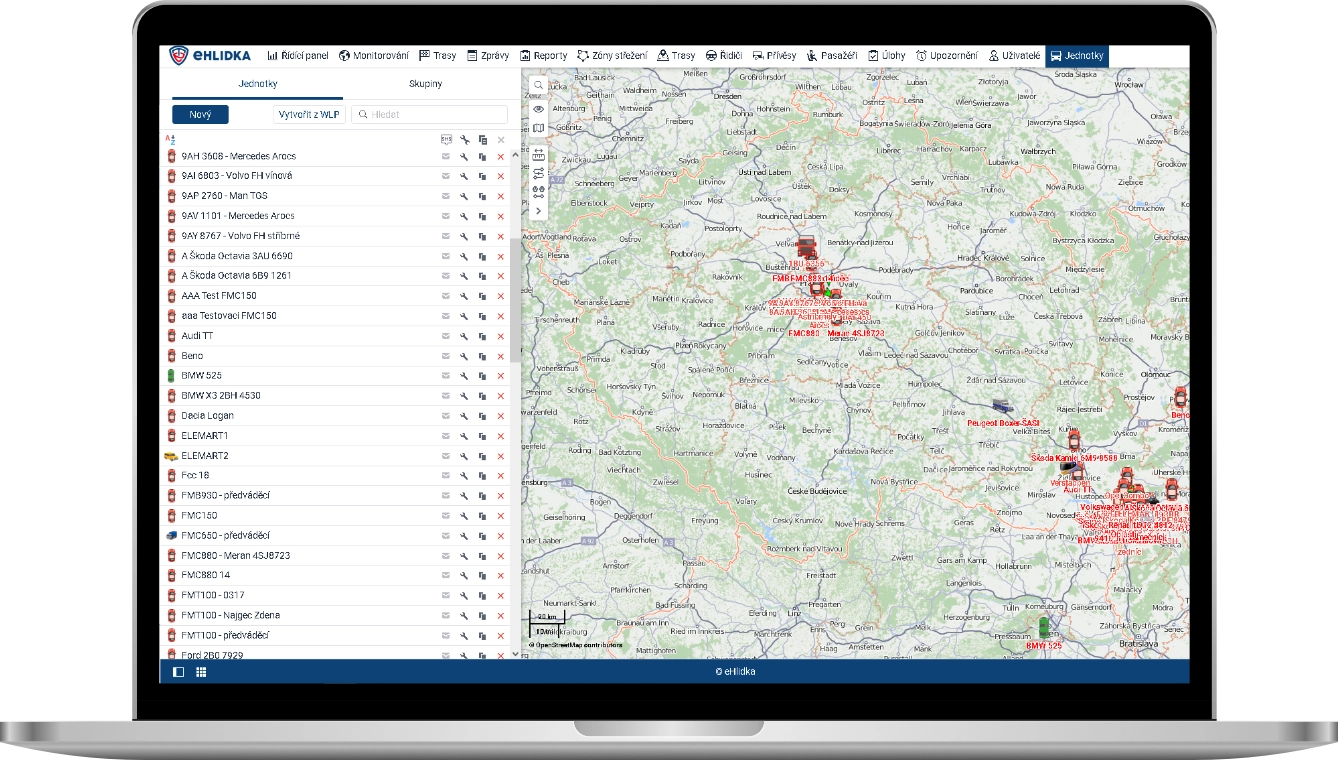Select the highlighted Jednotky menu item

(x=1077, y=56)
